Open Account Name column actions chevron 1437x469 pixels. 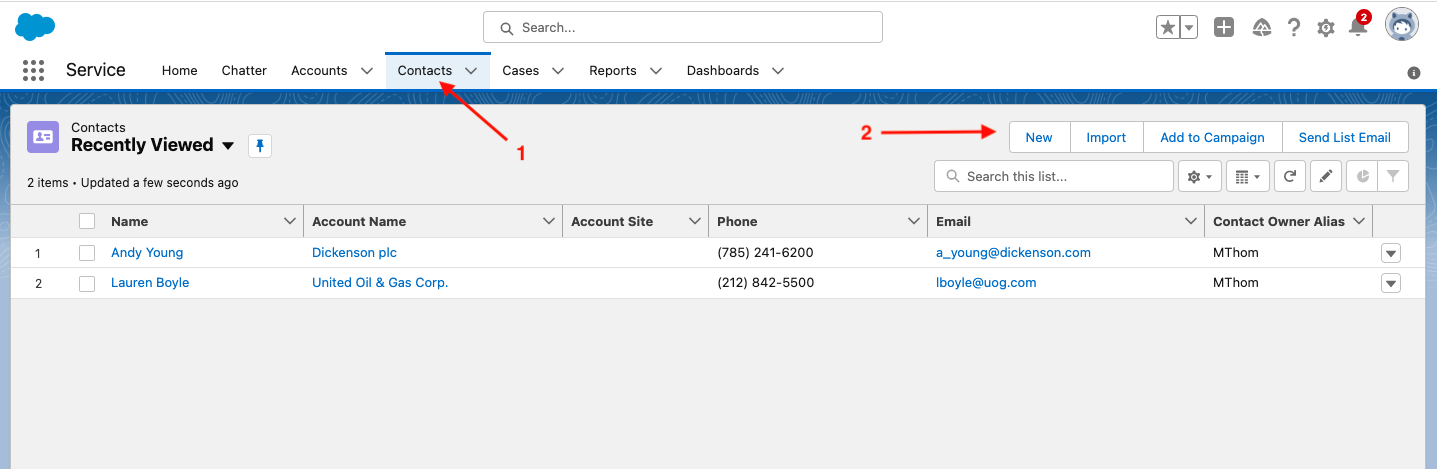[549, 221]
